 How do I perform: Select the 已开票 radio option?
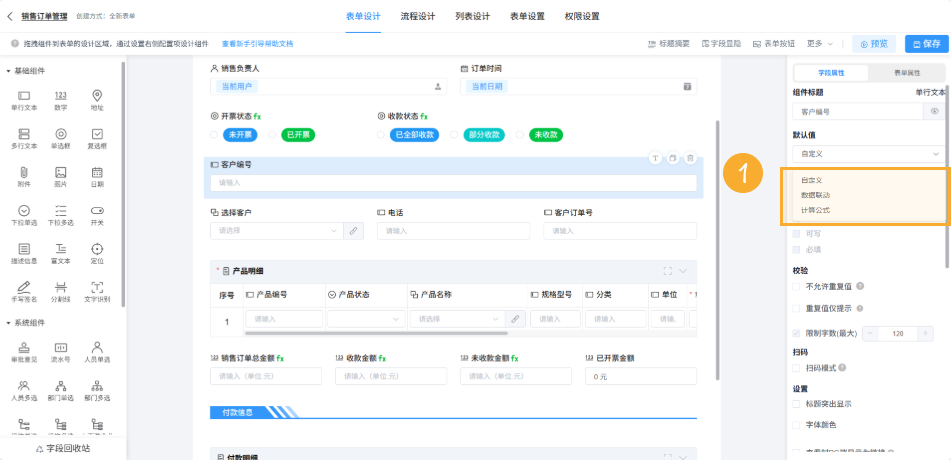[x=272, y=135]
